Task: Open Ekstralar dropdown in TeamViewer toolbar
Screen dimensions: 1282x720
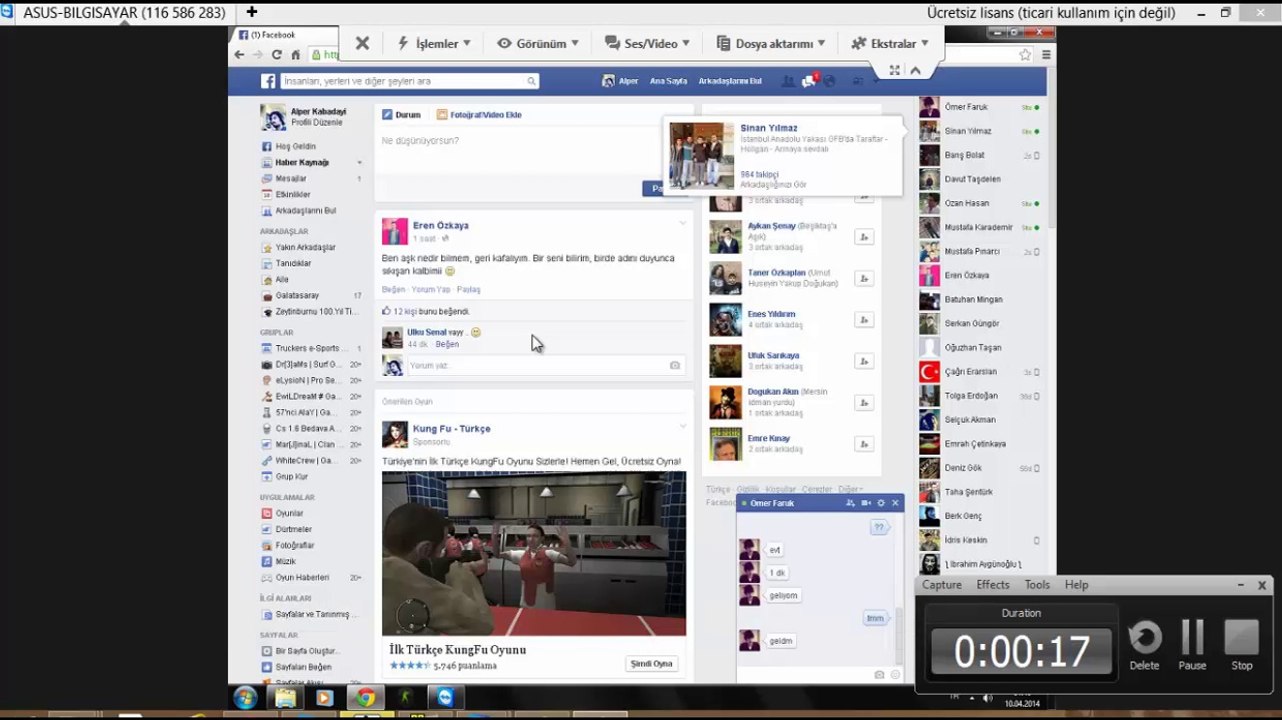Action: (890, 43)
